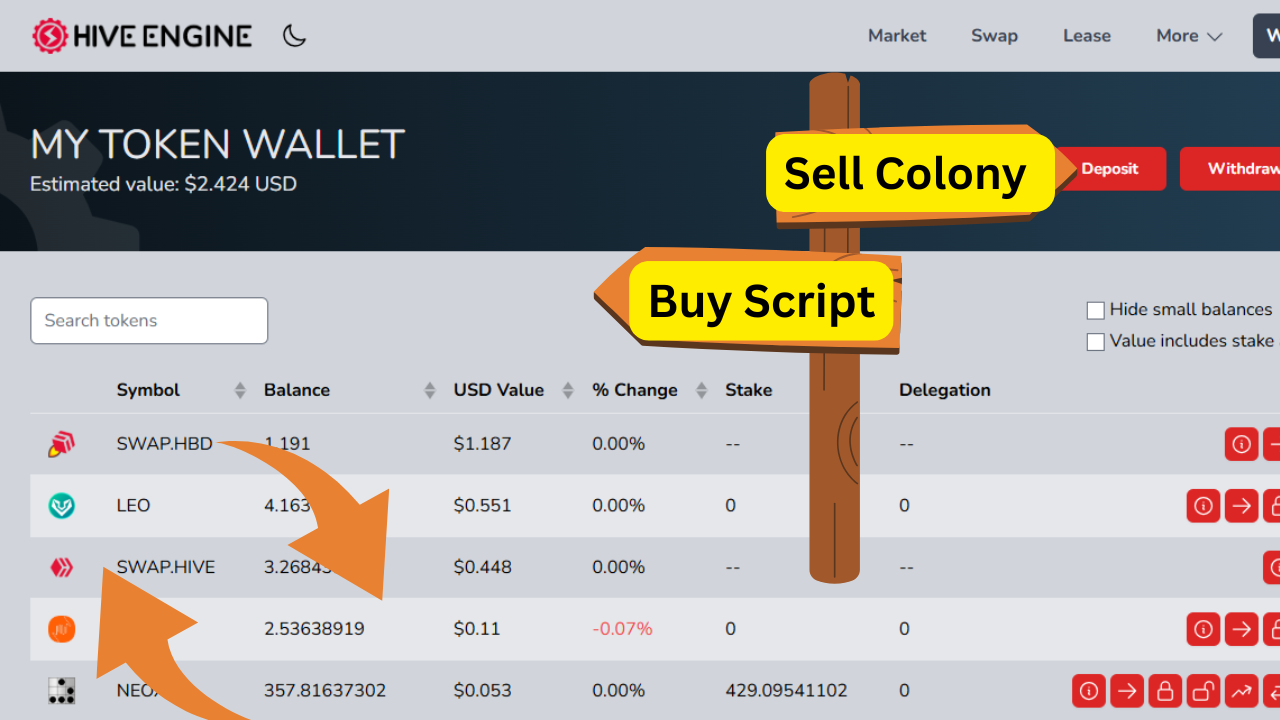Click the trending chart icon on the NEOXAG row
This screenshot has height=720, width=1280.
[1241, 691]
